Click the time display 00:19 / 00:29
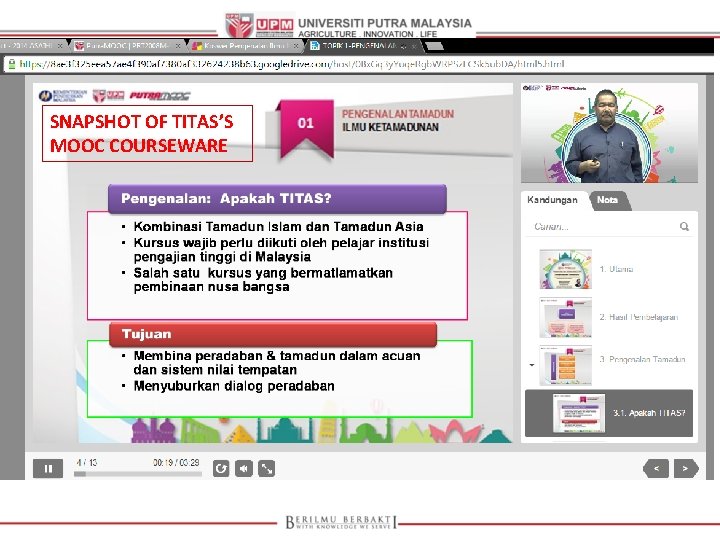 tap(176, 462)
